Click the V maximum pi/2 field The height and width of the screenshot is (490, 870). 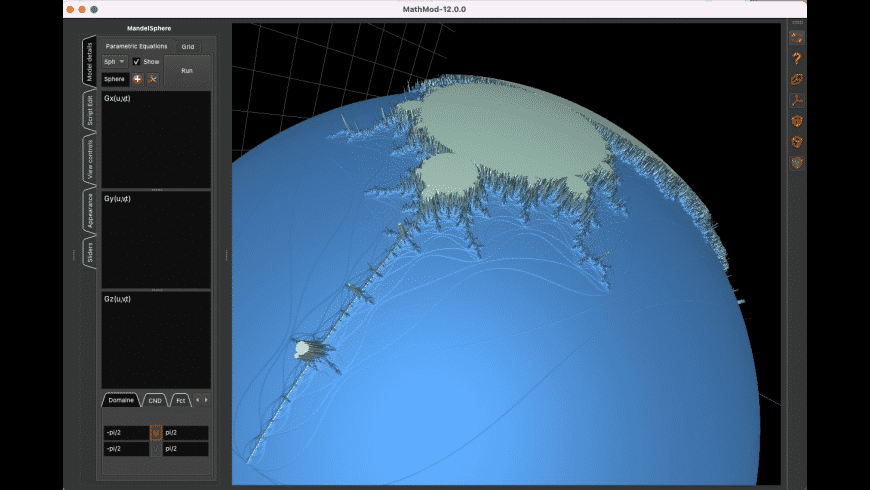coord(185,448)
